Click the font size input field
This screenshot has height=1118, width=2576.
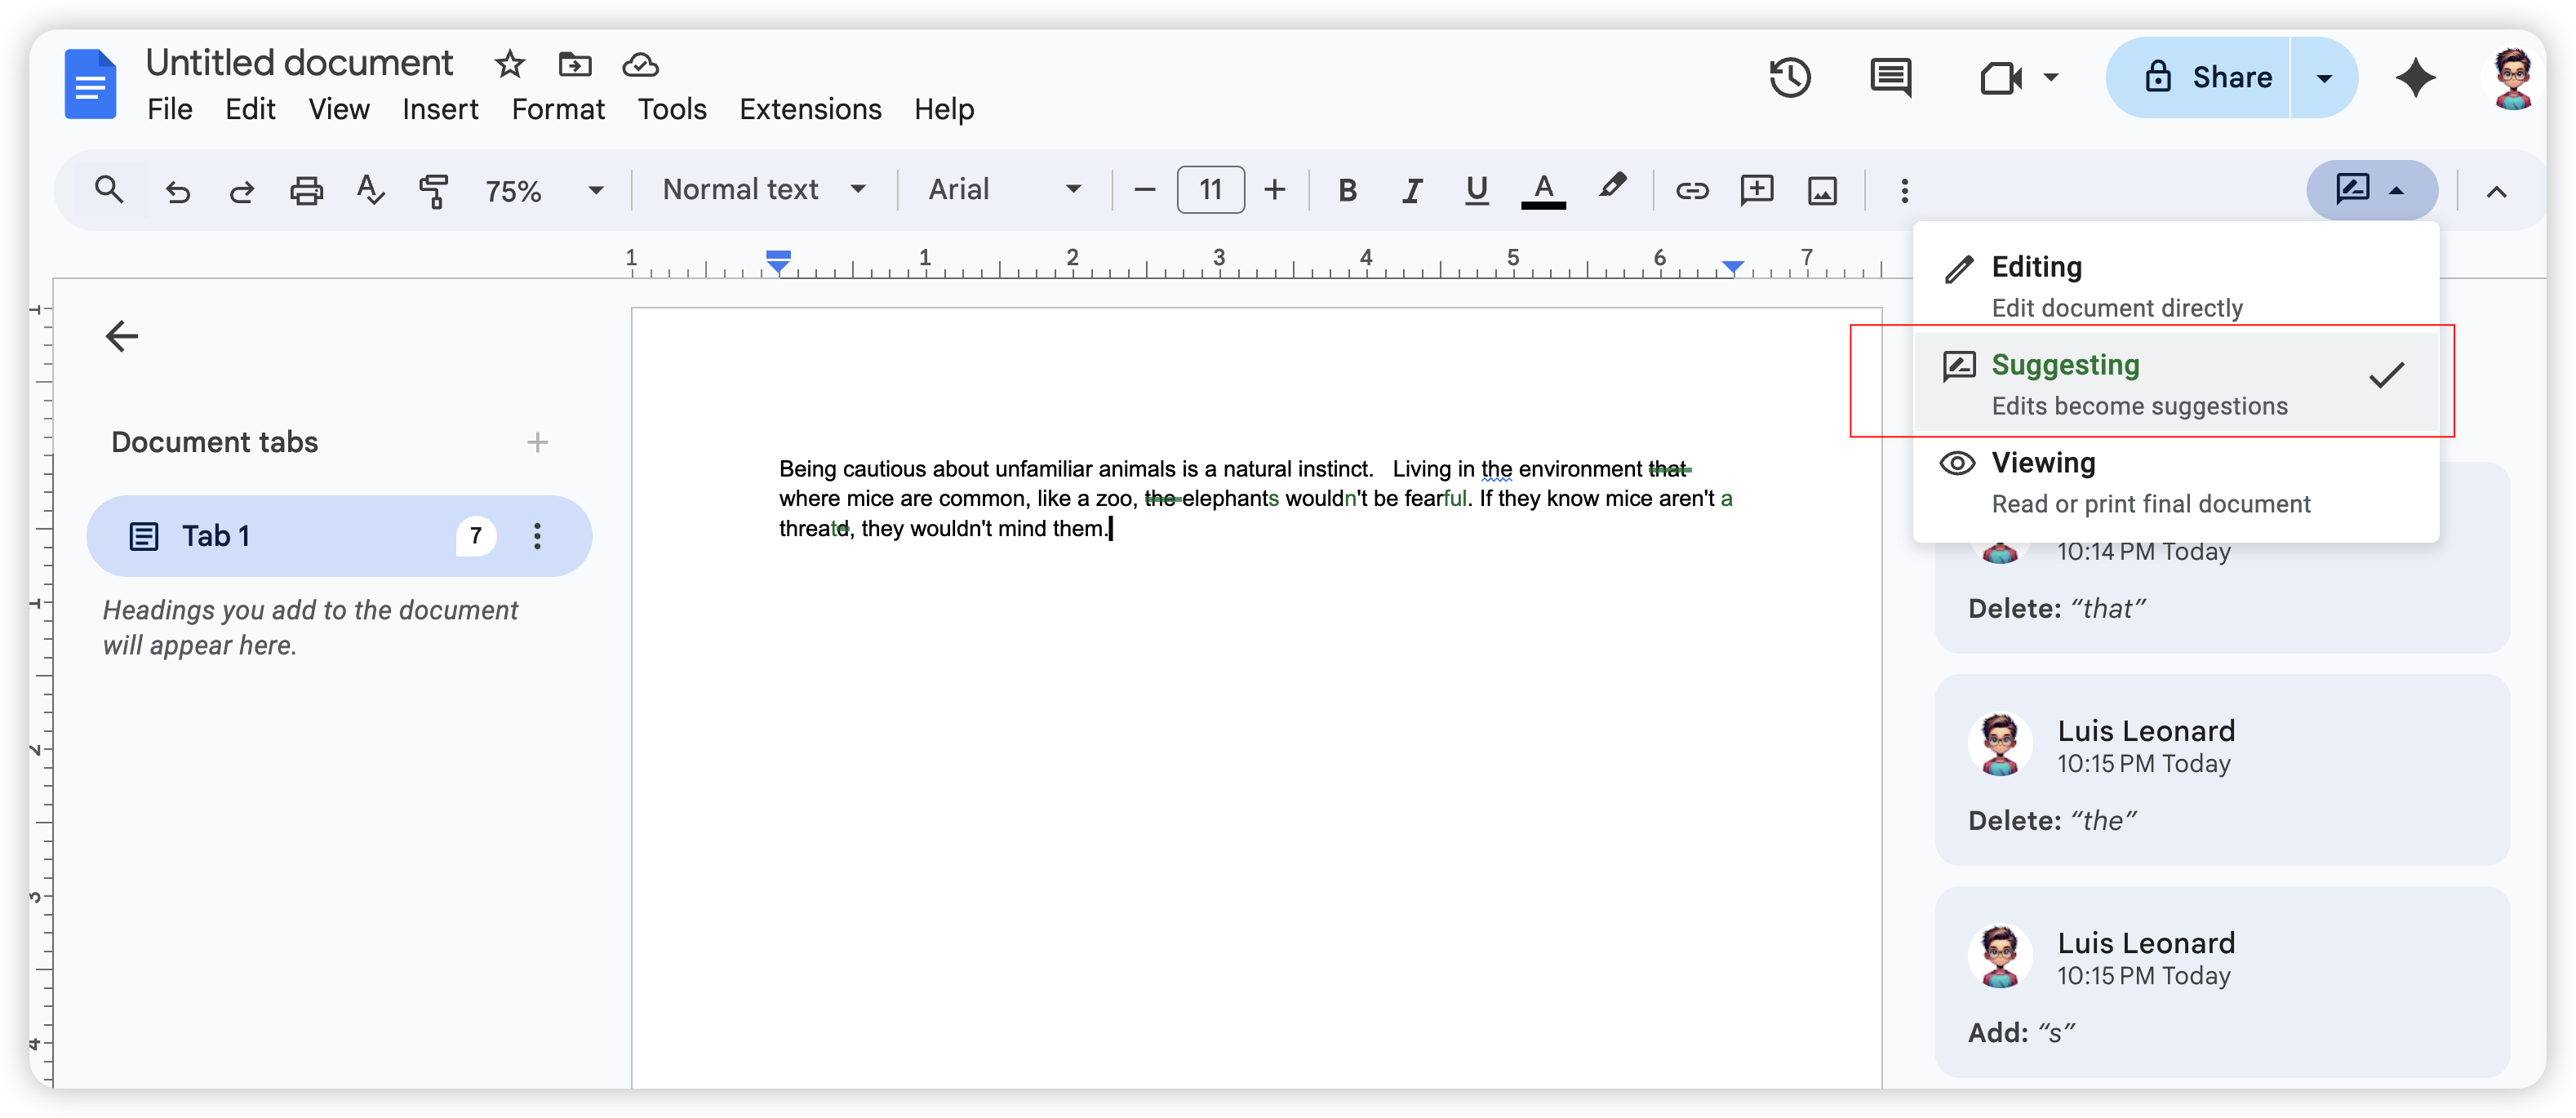[1210, 190]
